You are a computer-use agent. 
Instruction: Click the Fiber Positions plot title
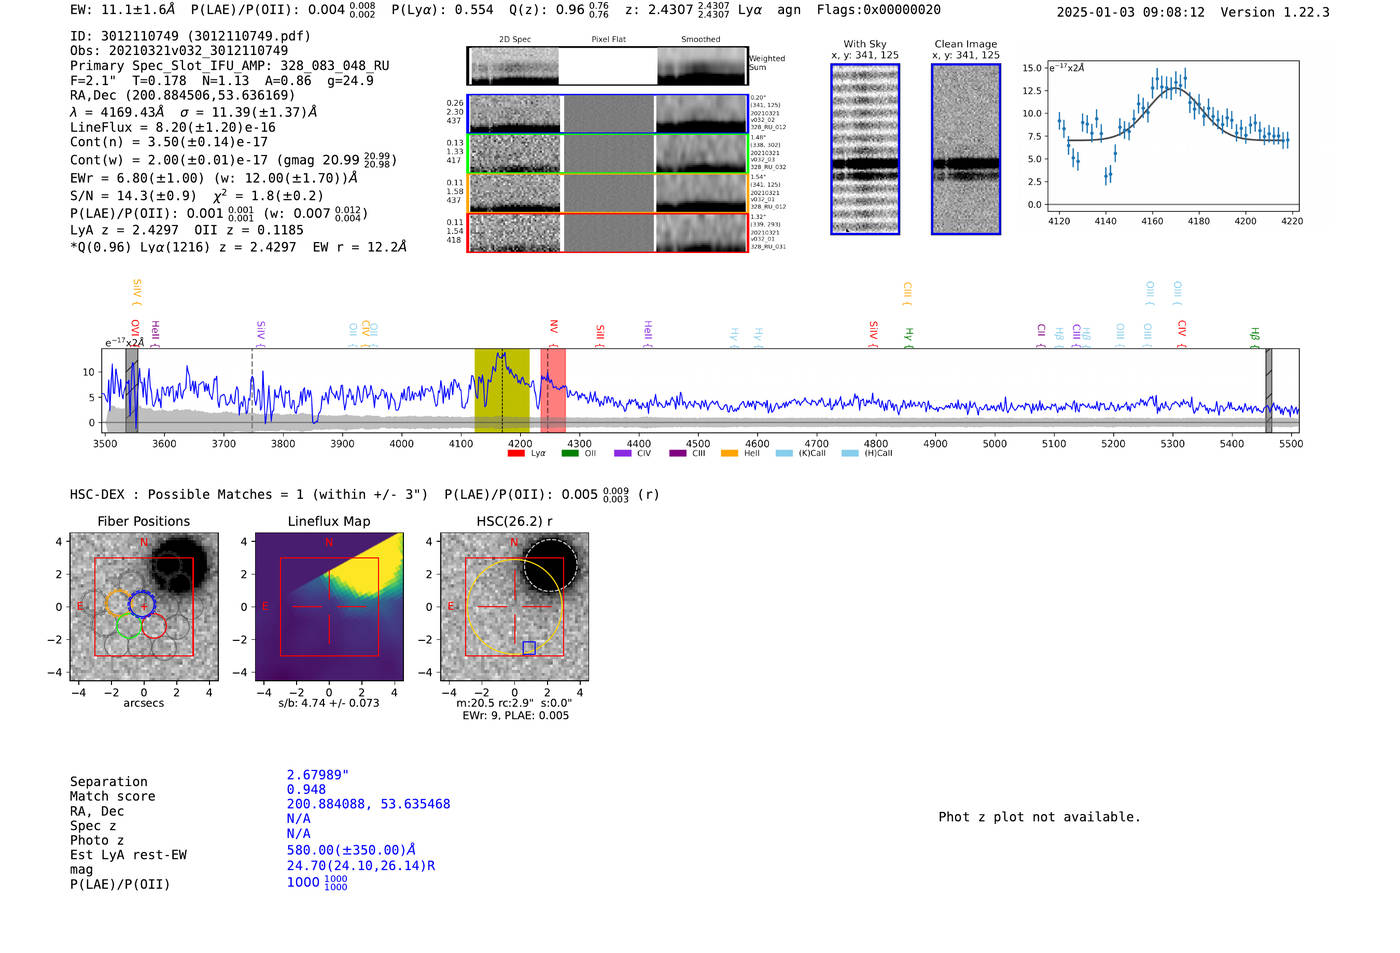(x=144, y=521)
